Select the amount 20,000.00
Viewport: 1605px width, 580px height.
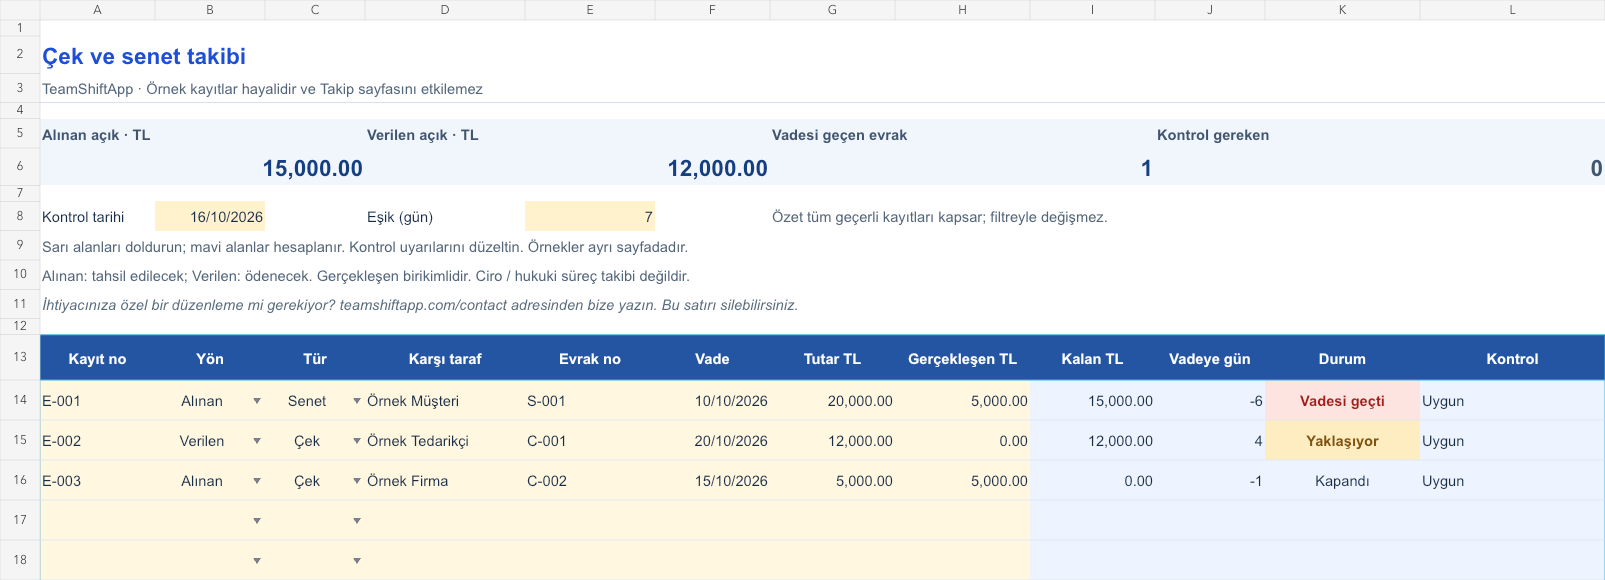click(x=832, y=401)
